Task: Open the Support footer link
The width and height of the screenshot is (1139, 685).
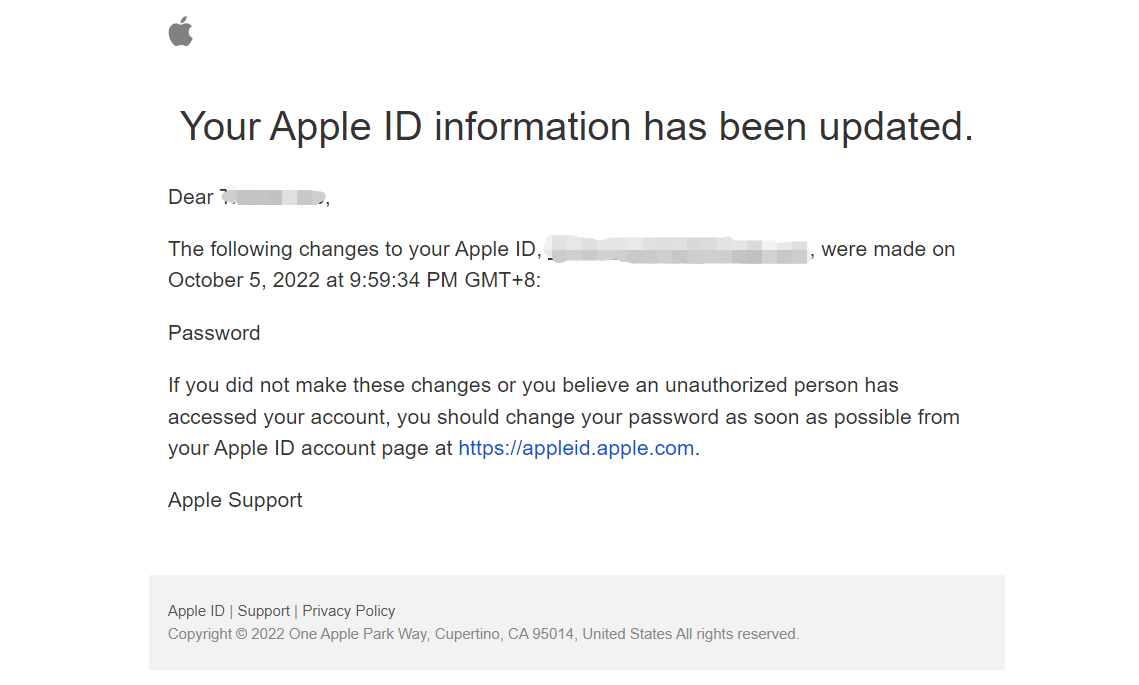Action: click(264, 611)
